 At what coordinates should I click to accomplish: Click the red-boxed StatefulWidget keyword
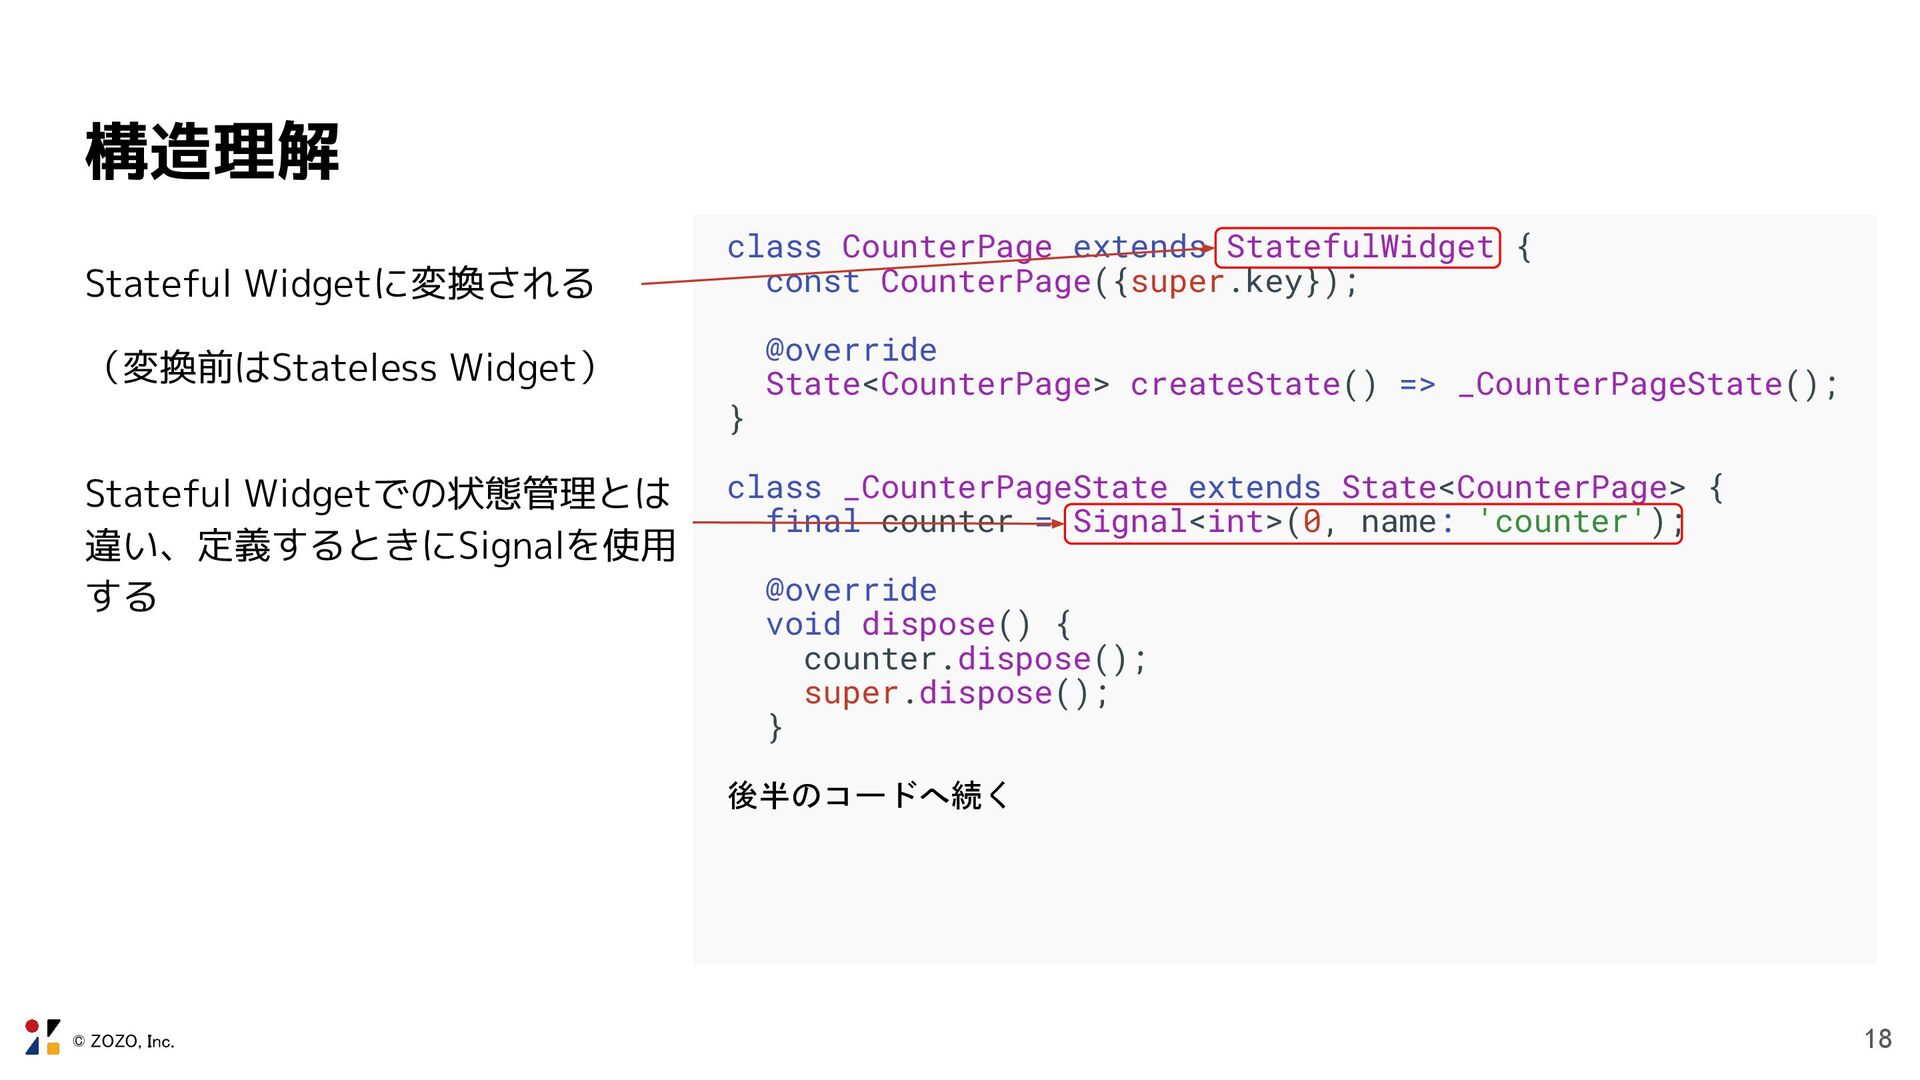1358,247
